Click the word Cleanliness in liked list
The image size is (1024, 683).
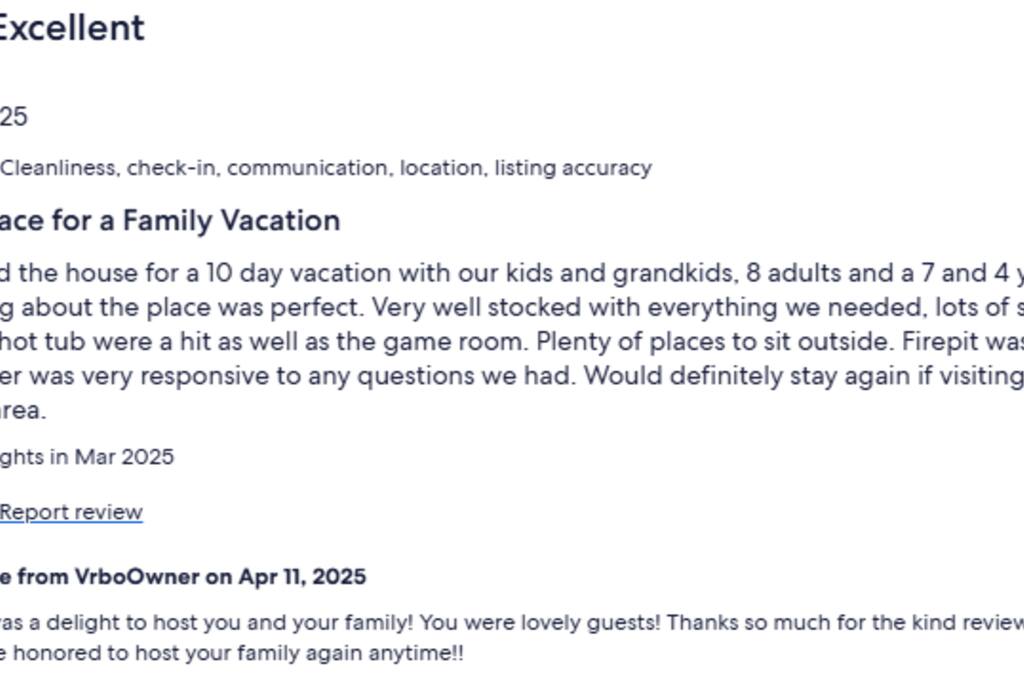pos(59,168)
